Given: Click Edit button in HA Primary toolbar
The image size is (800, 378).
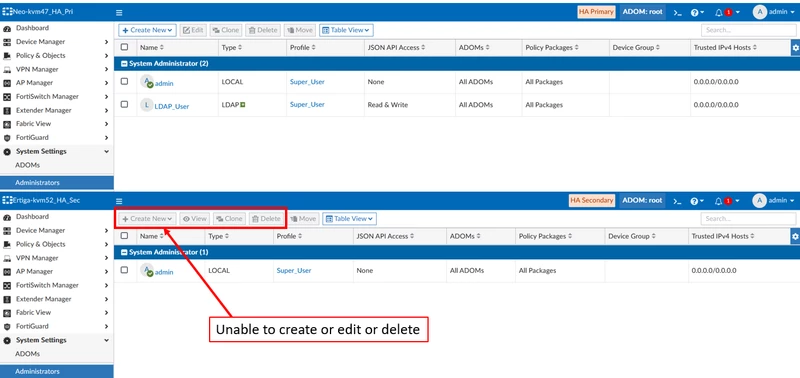Looking at the screenshot, I should [193, 30].
